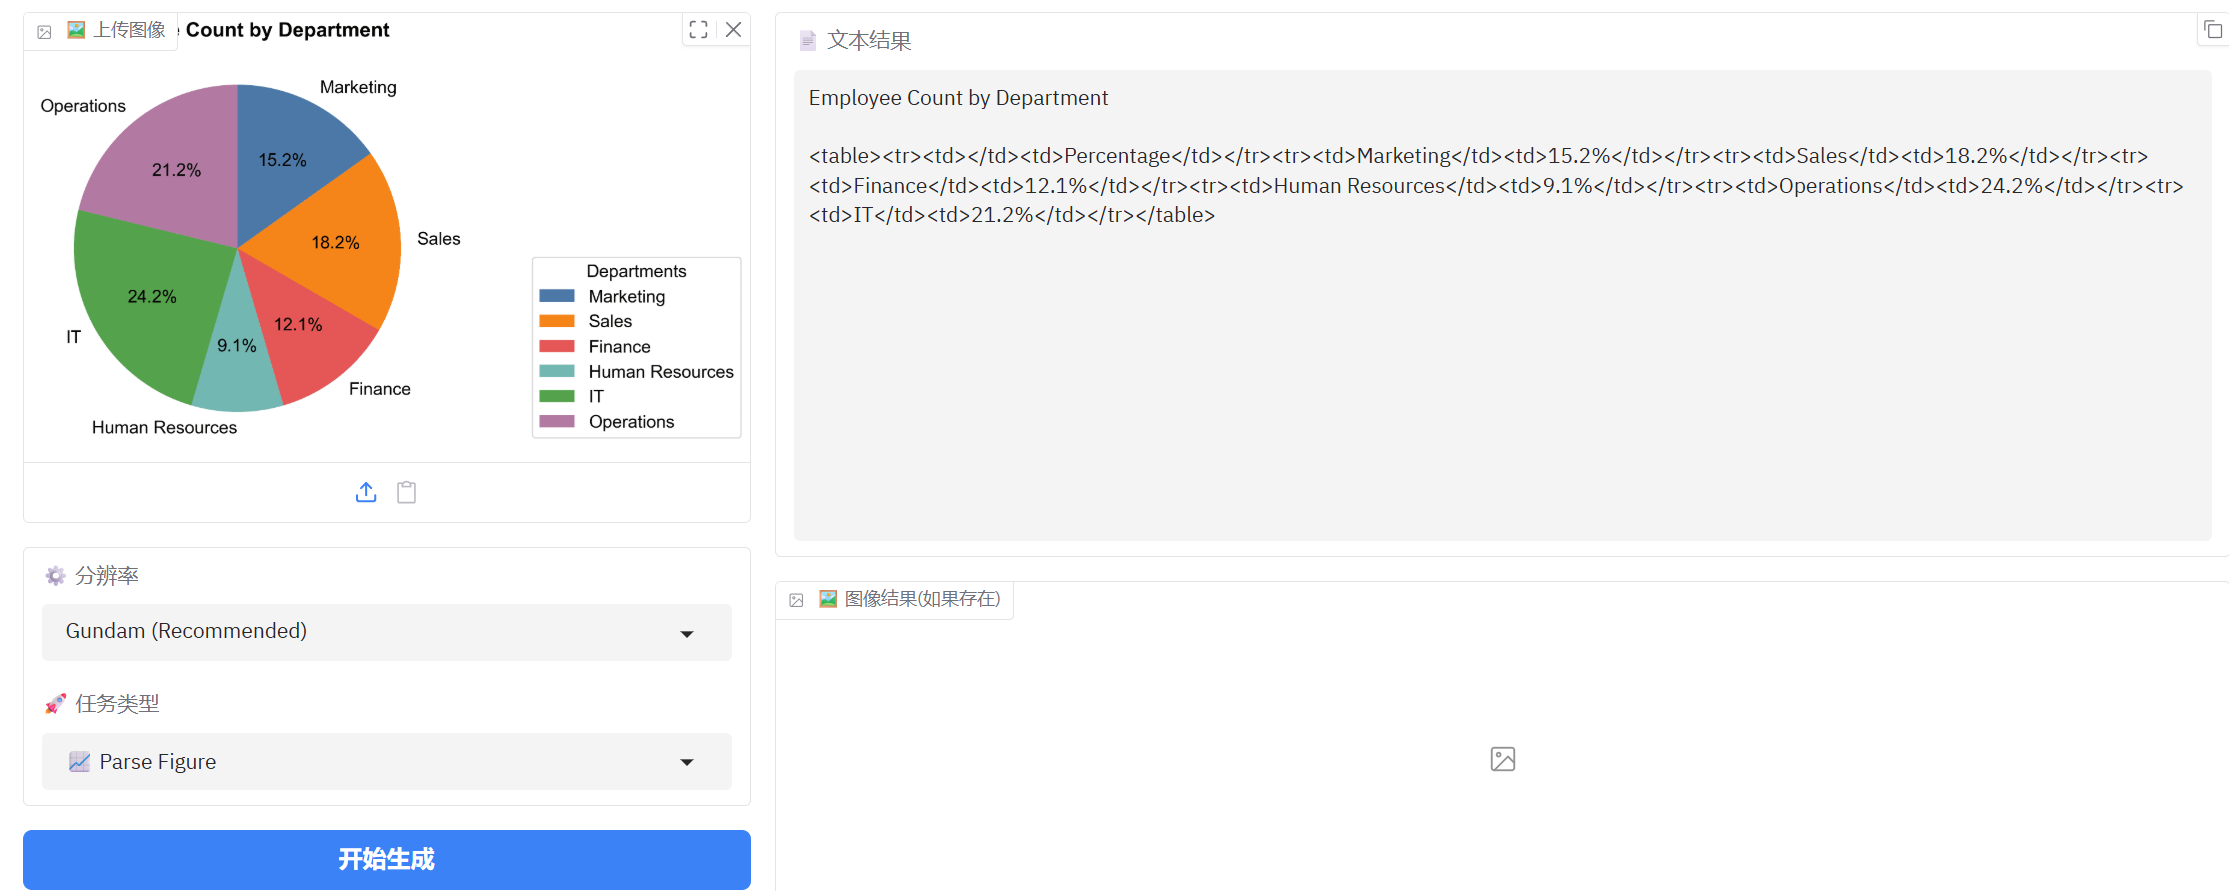Click the Human Resources teal legend swatch
The image size is (2229, 891).
[557, 371]
